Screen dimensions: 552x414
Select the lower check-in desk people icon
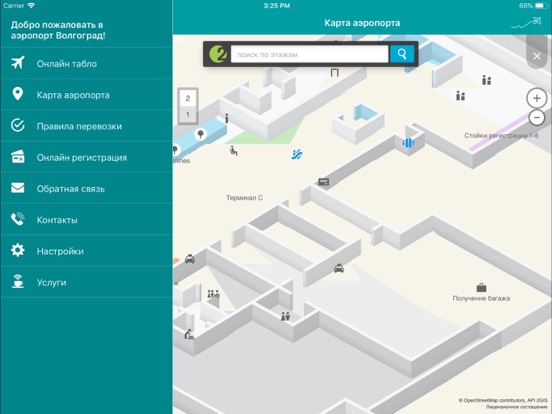460,95
